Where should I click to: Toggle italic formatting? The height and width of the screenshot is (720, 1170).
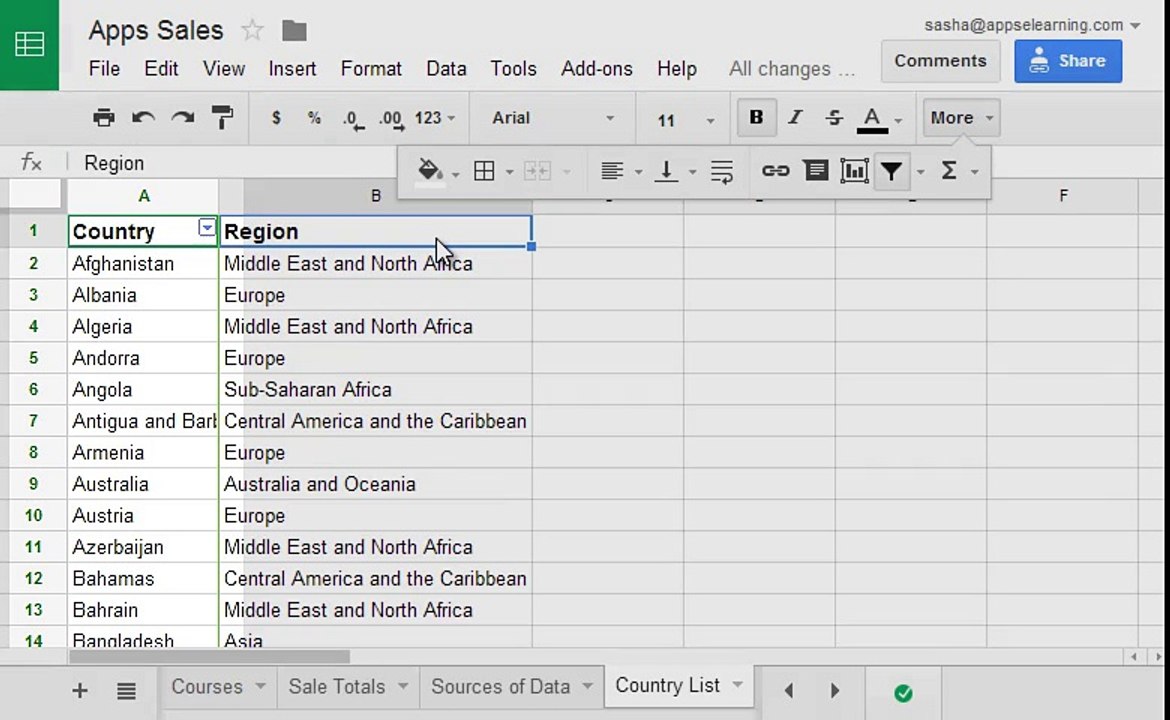795,118
